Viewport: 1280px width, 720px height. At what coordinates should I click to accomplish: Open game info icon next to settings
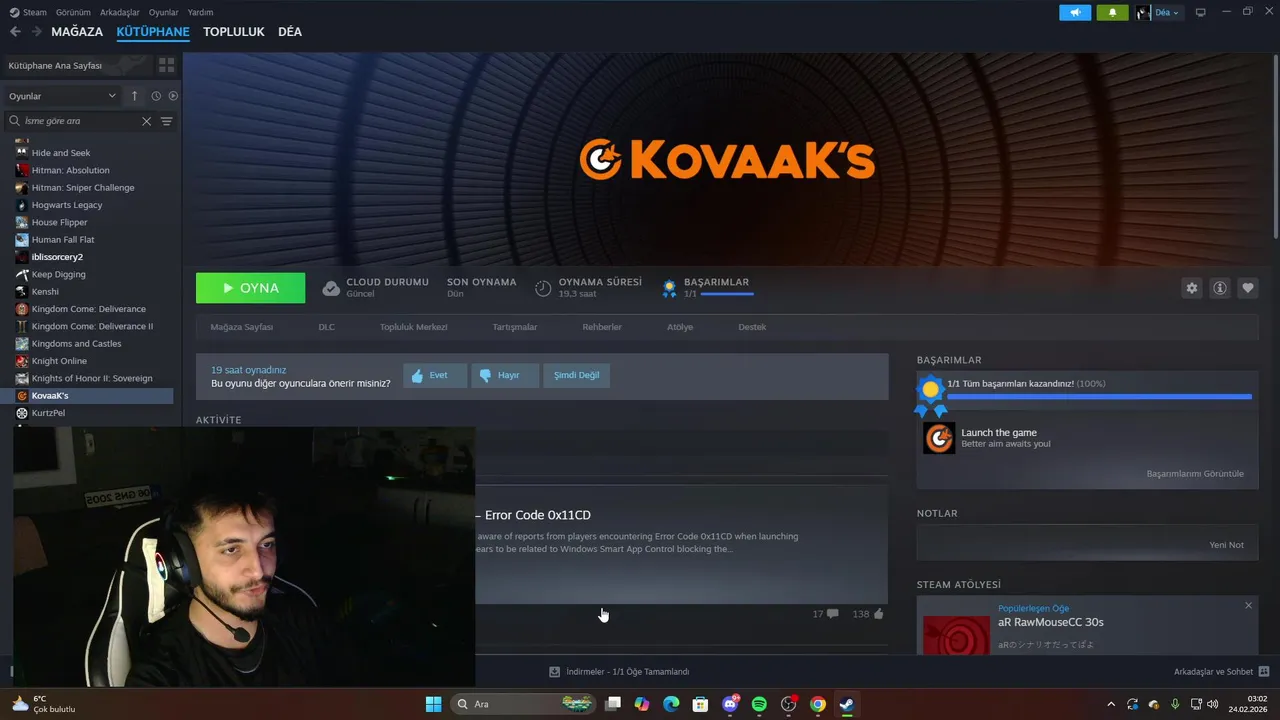1220,288
